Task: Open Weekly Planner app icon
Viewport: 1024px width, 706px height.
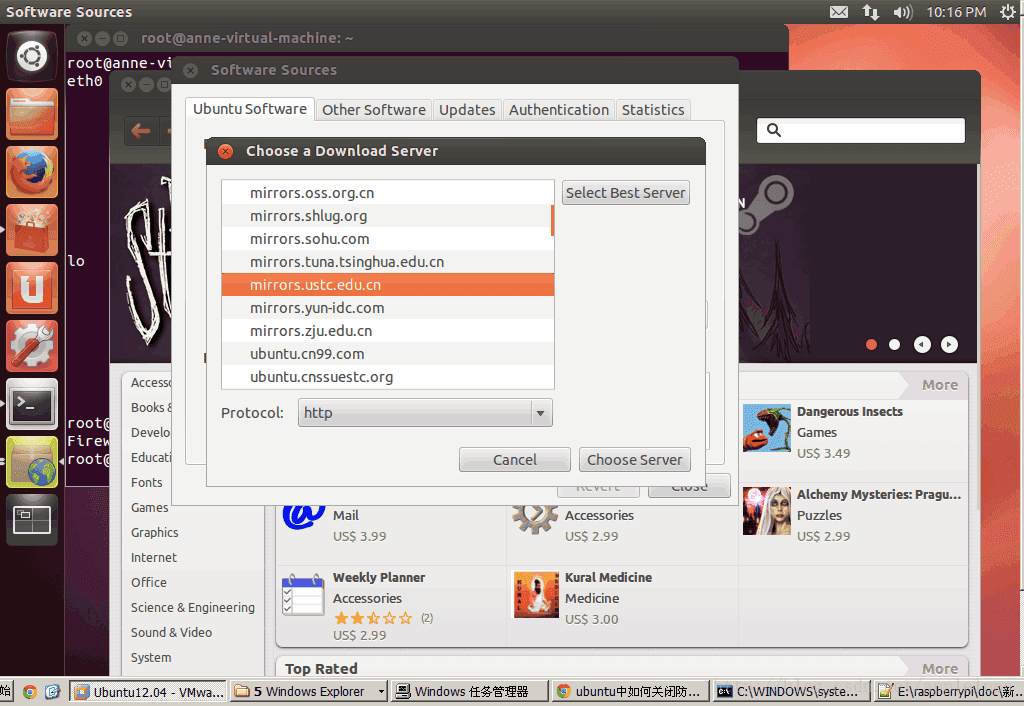Action: 303,594
